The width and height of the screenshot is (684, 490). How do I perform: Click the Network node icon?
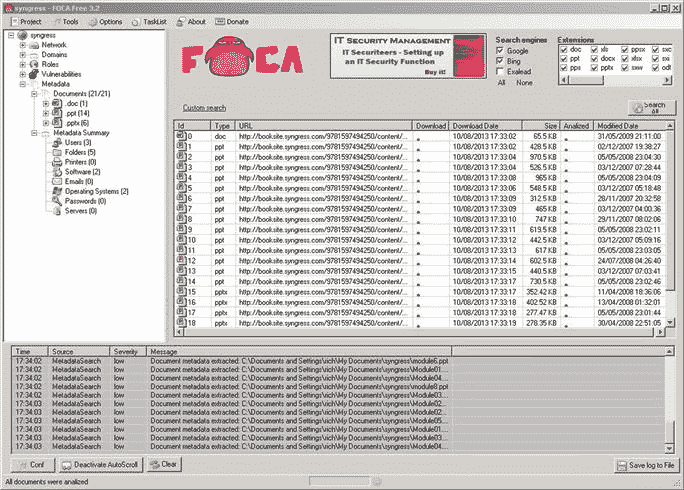point(34,45)
